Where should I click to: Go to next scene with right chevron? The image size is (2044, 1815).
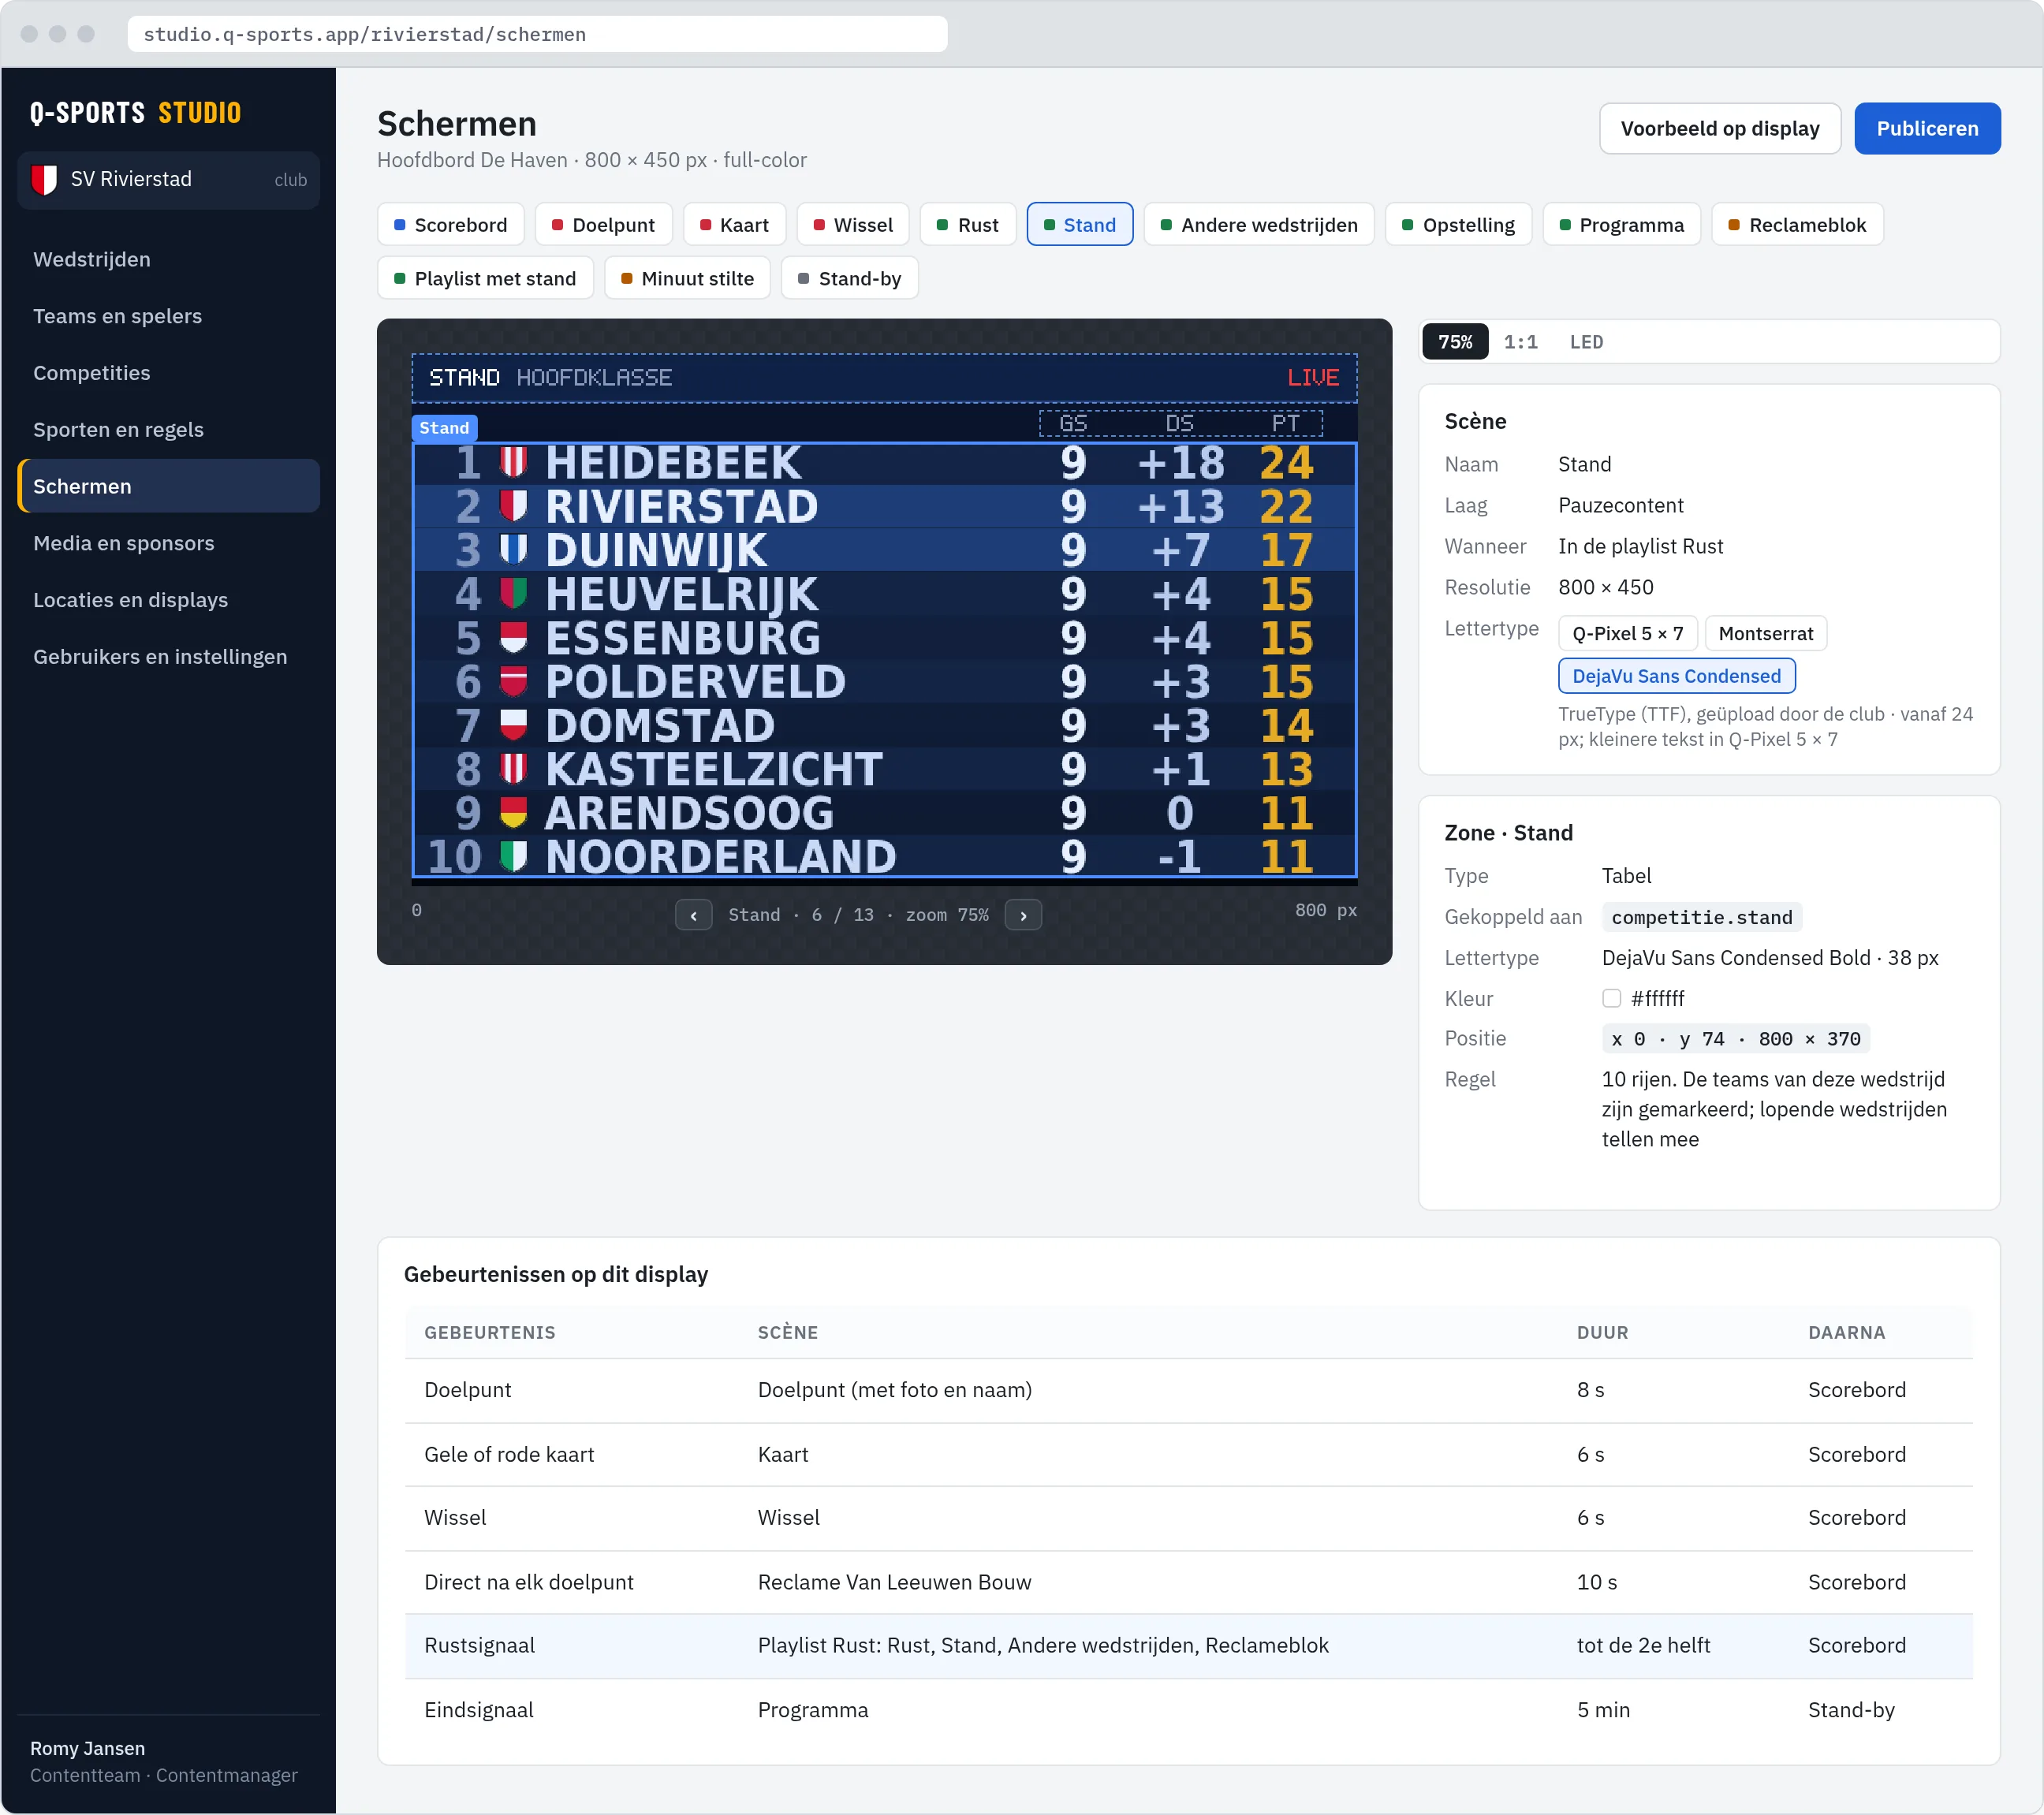1023,915
